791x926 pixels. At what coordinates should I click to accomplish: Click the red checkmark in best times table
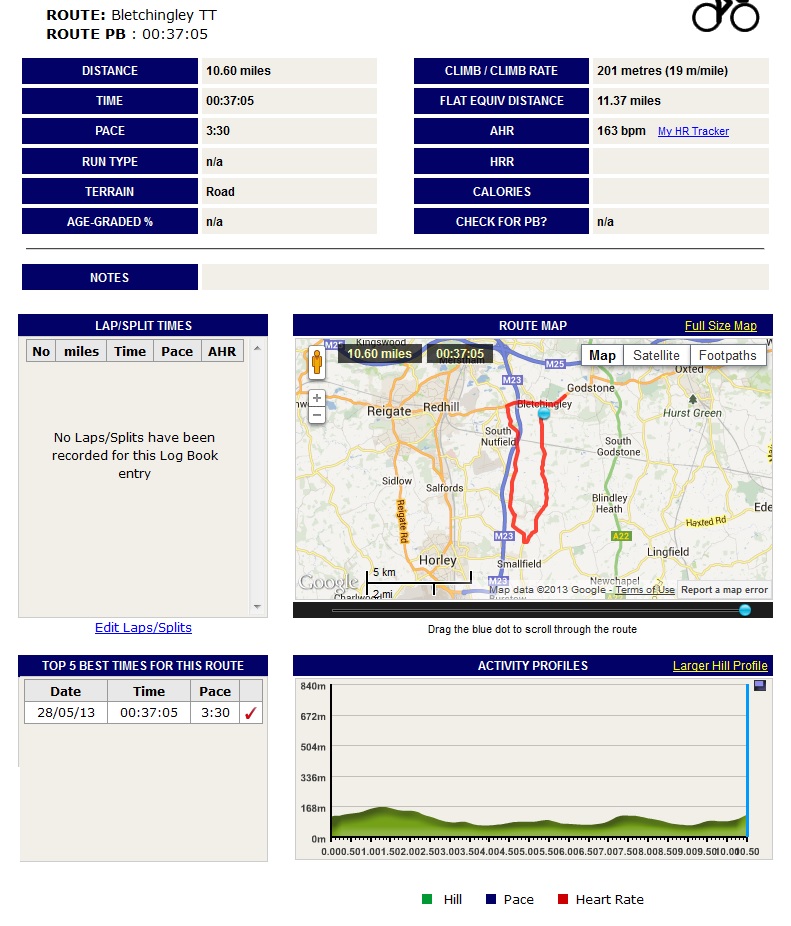[x=251, y=713]
